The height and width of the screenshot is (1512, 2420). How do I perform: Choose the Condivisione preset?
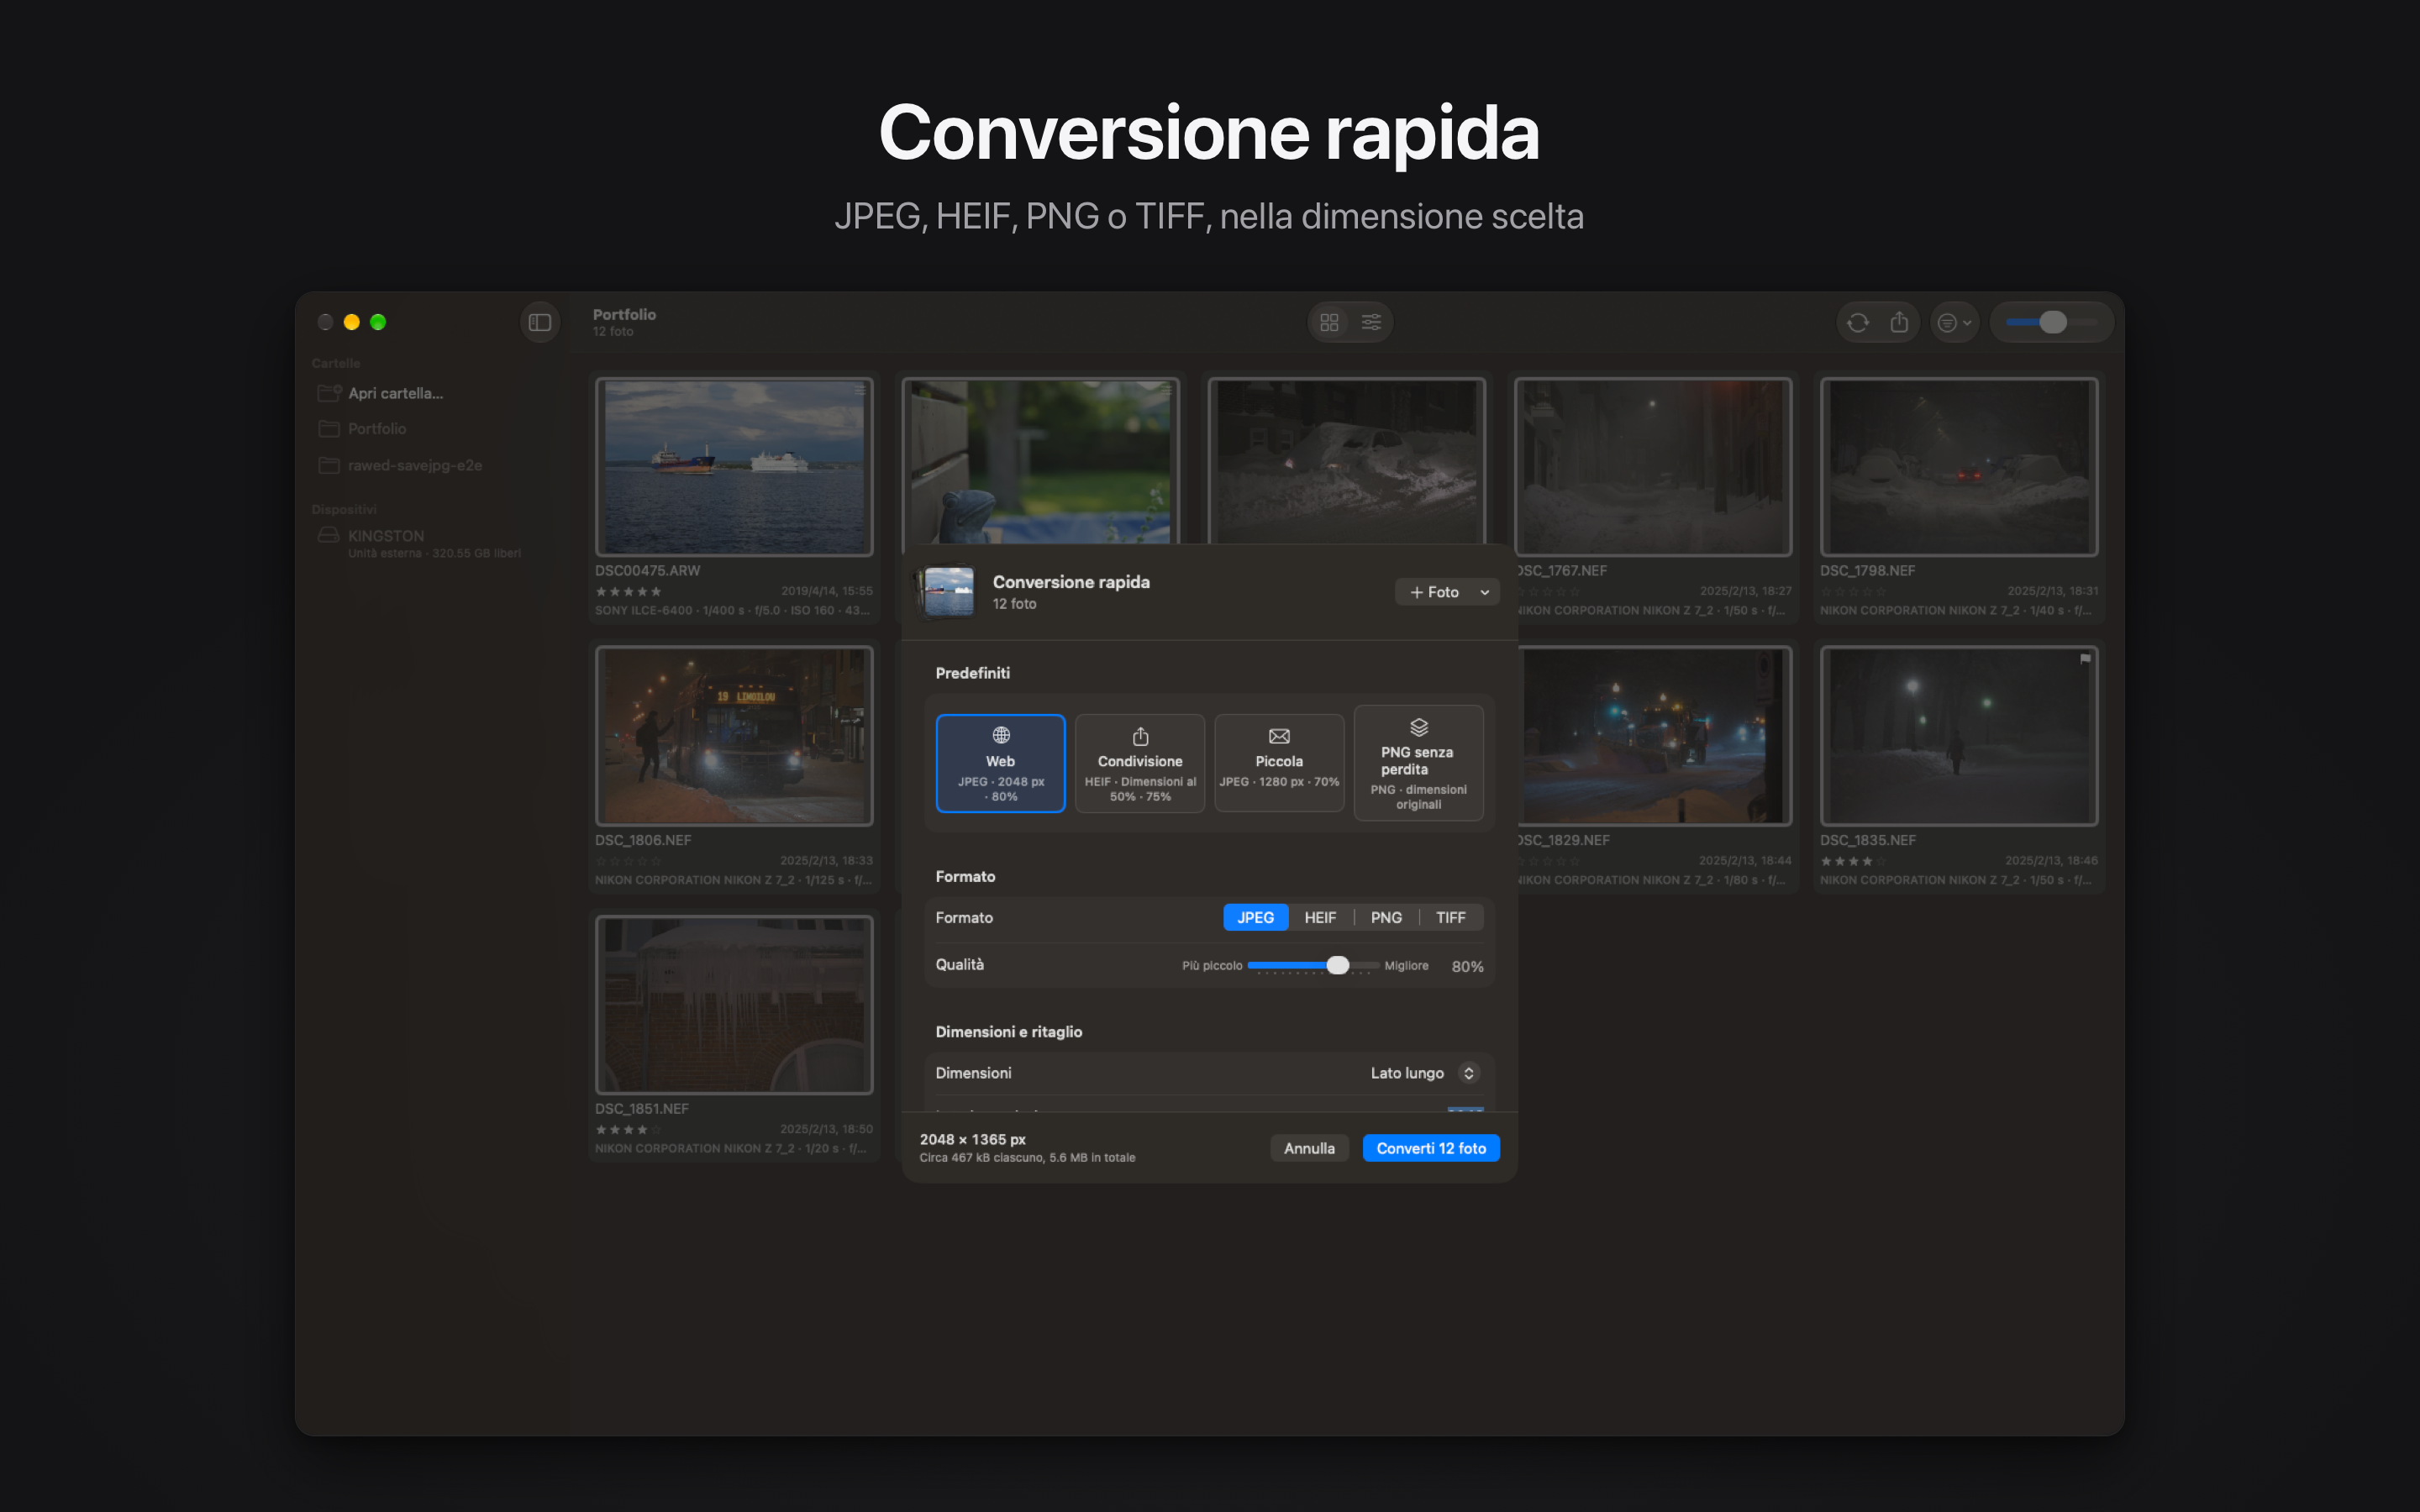click(1140, 763)
